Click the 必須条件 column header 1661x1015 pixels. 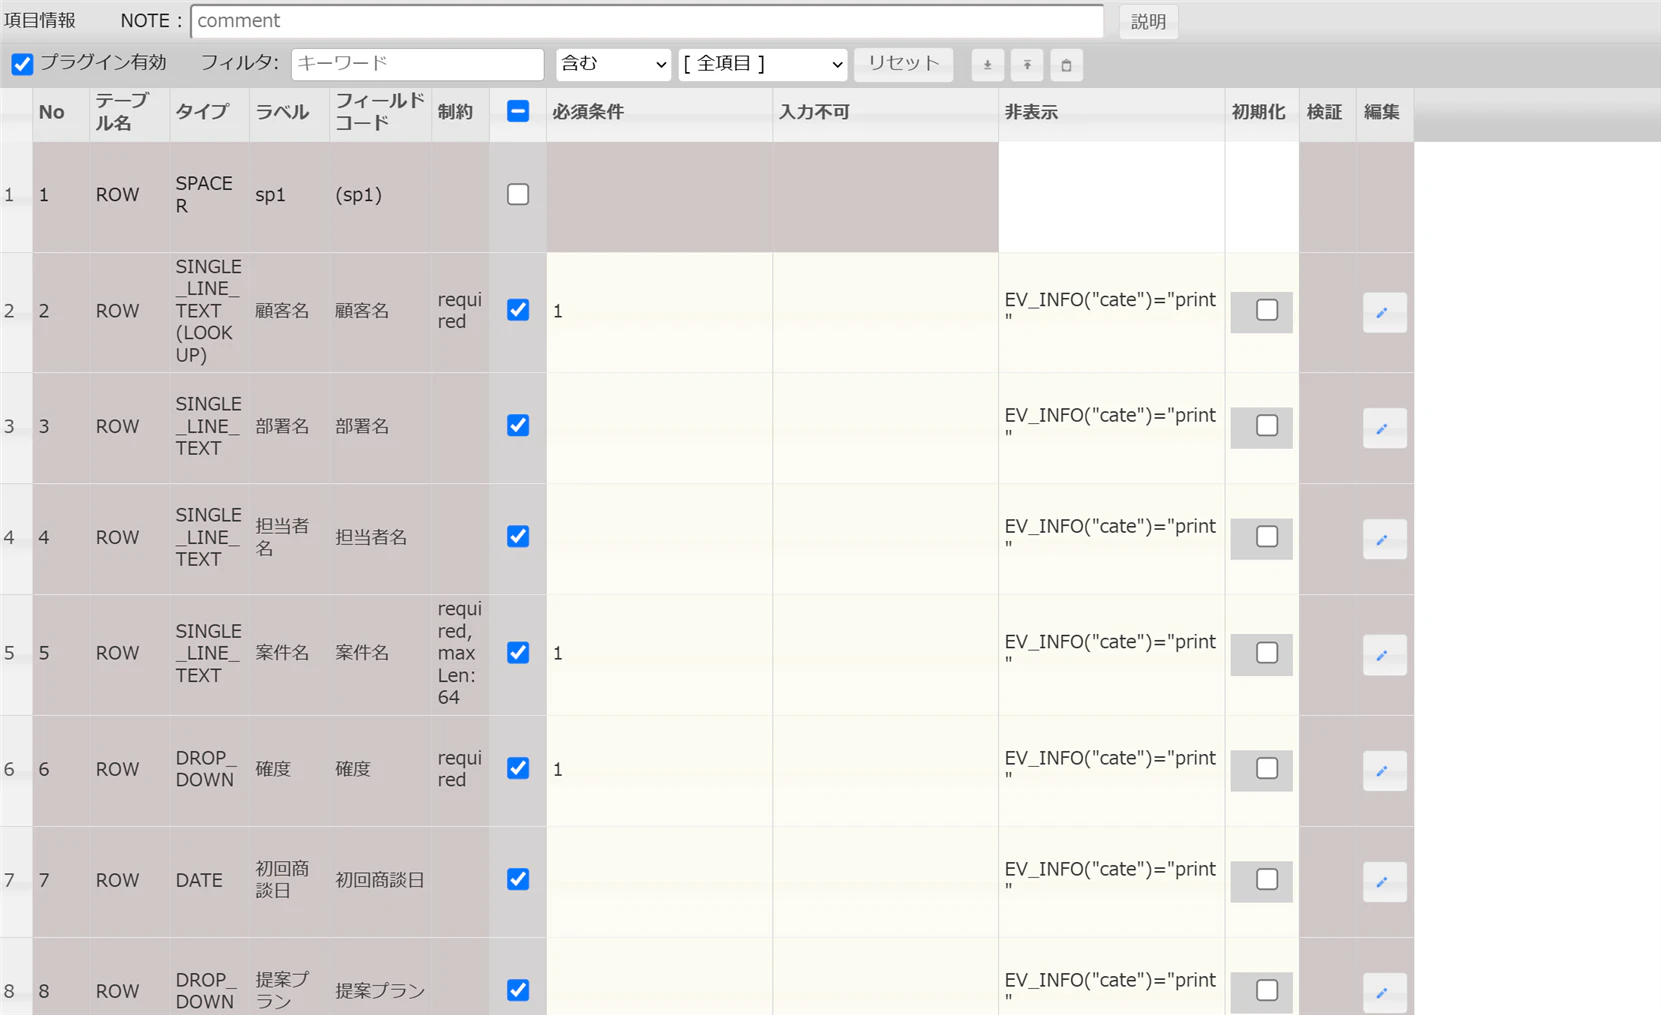[x=659, y=113]
